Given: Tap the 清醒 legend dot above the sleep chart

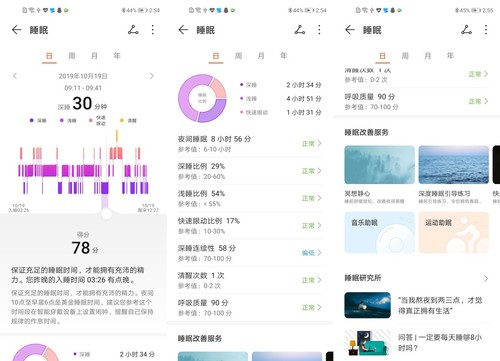Looking at the screenshot, I should [x=122, y=120].
